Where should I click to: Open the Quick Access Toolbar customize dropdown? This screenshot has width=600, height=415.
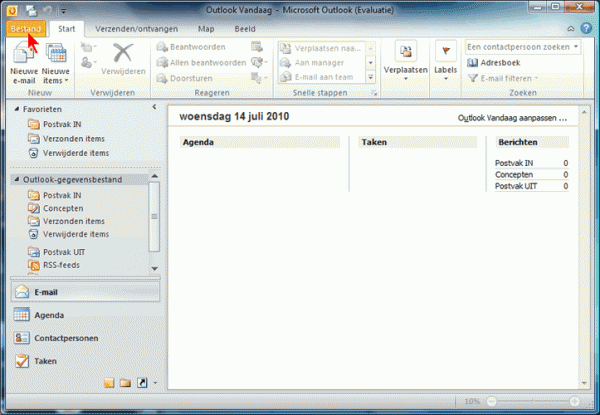(x=64, y=11)
